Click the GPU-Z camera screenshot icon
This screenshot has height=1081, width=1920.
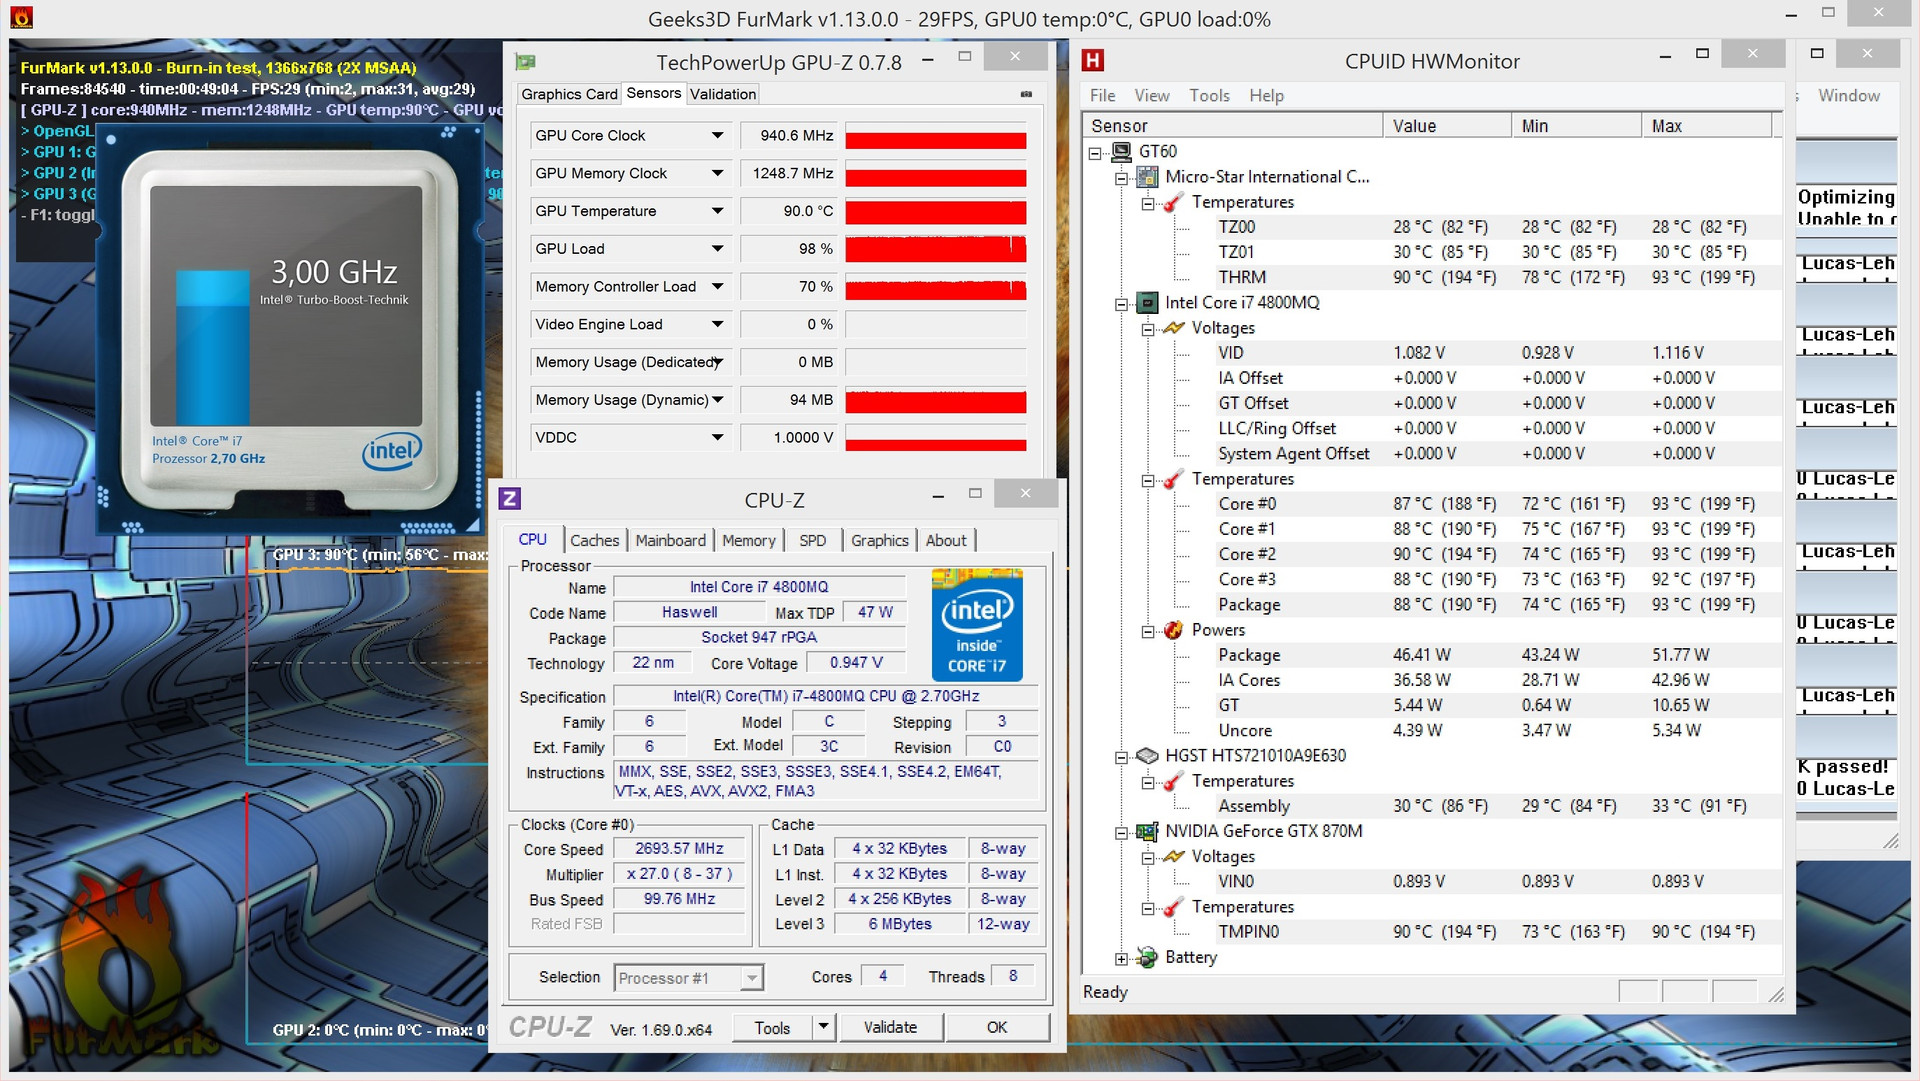click(1026, 94)
